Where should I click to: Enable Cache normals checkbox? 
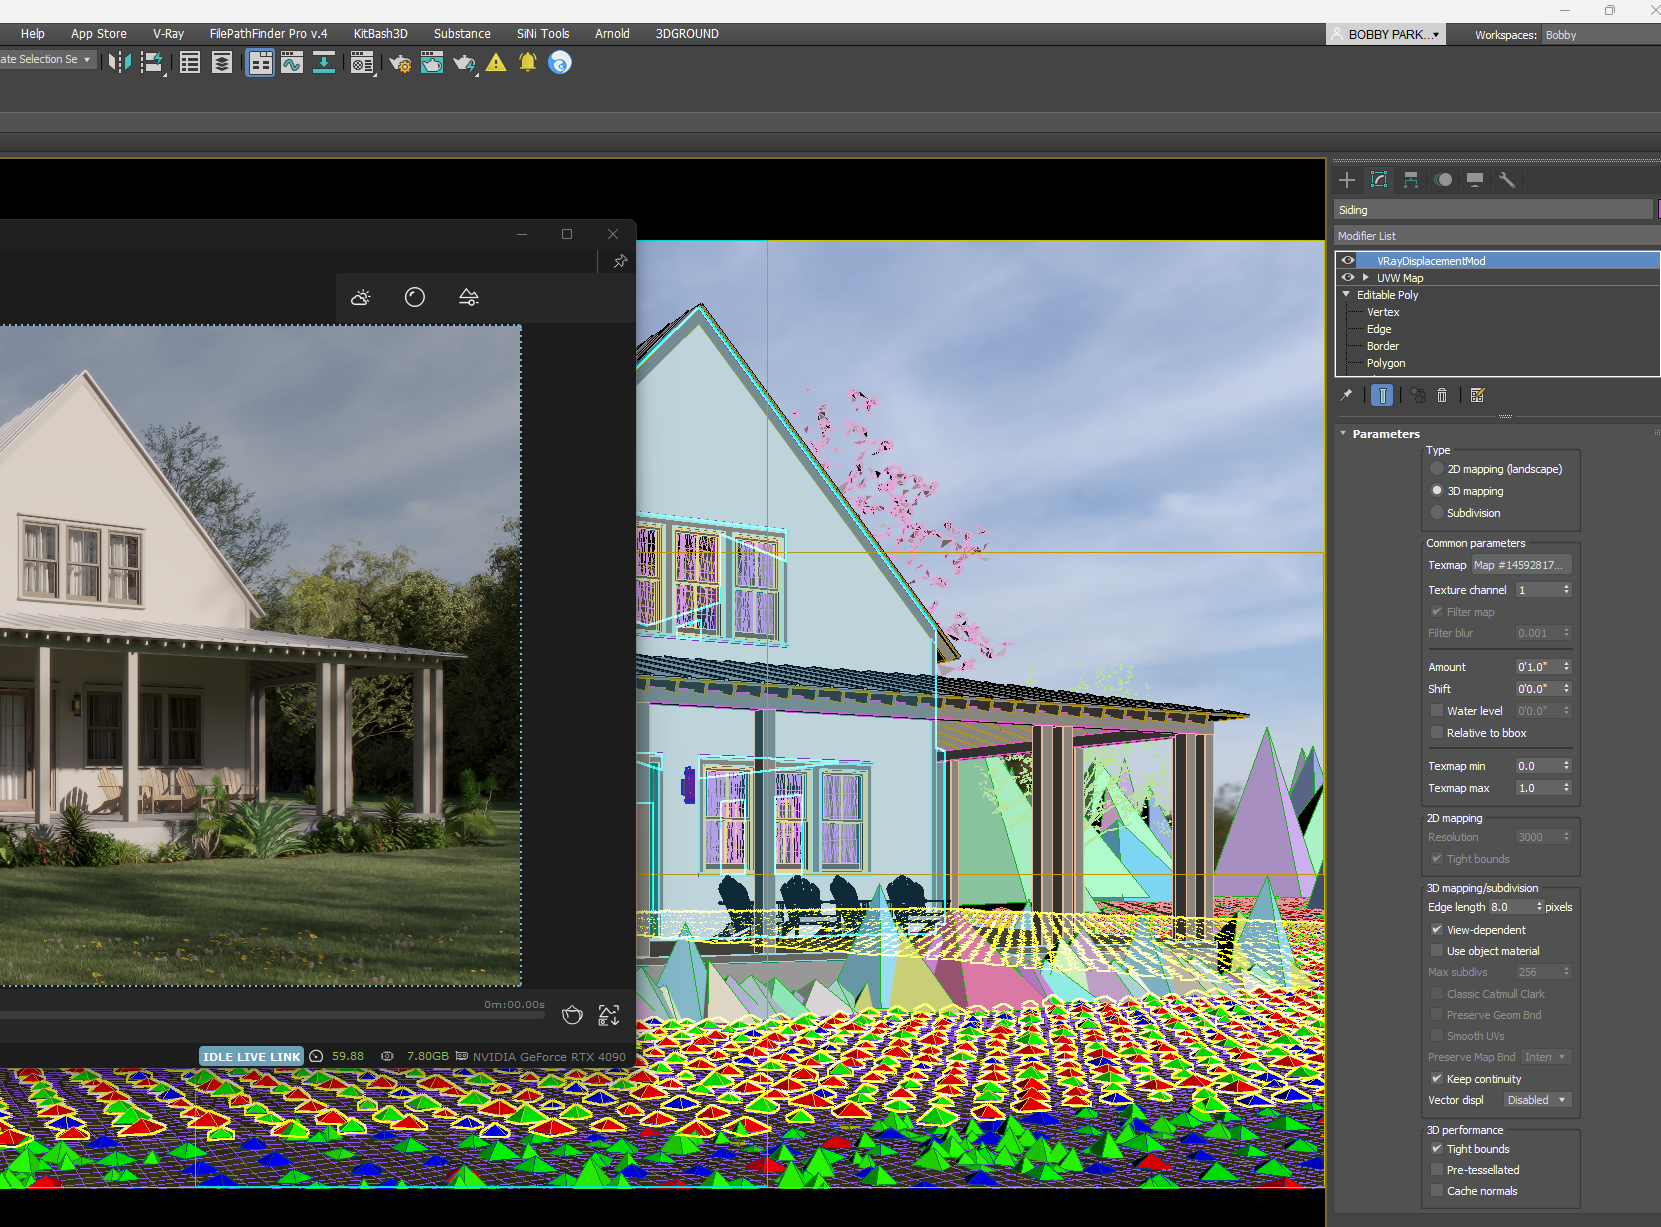(x=1437, y=1191)
